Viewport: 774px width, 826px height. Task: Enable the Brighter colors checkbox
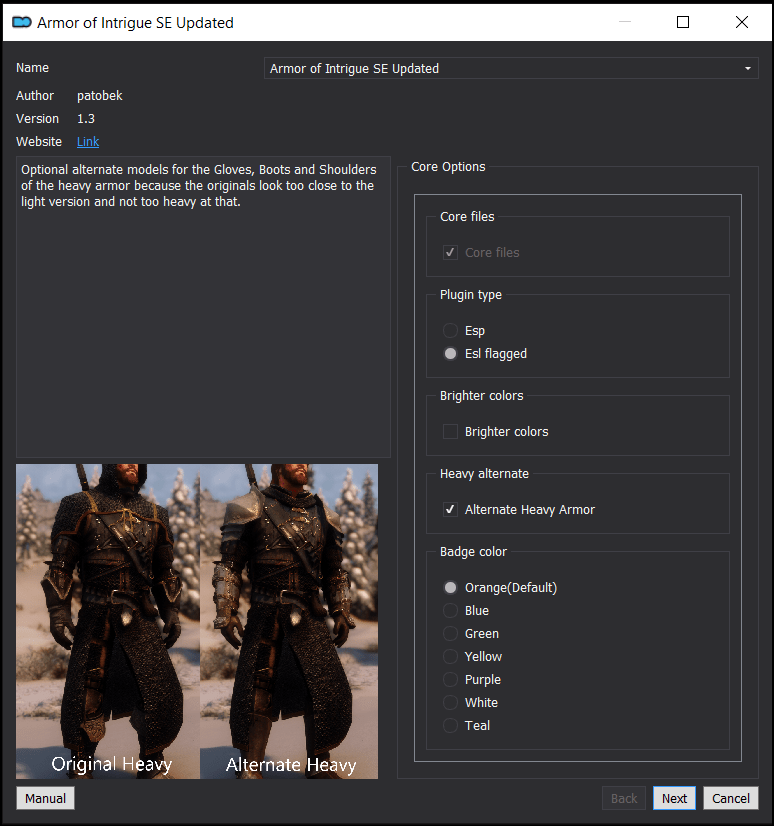[x=450, y=431]
